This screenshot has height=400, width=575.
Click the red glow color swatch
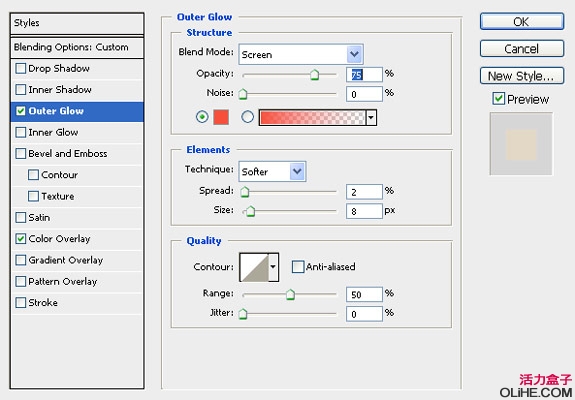221,117
